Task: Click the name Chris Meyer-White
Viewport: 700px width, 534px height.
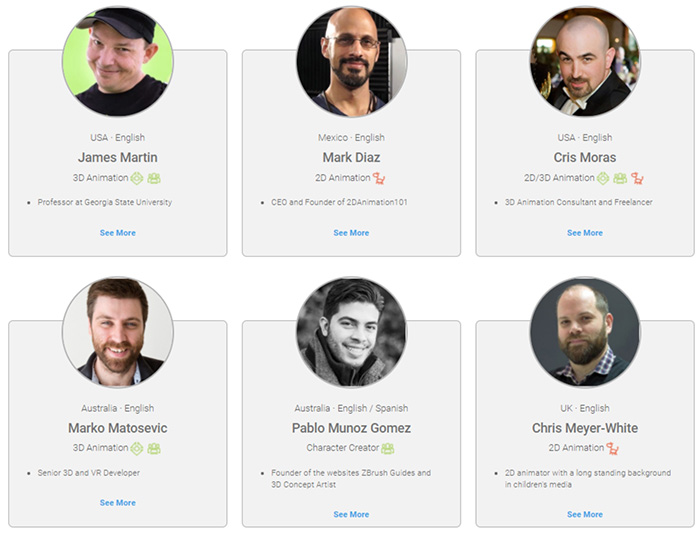Action: tap(585, 428)
